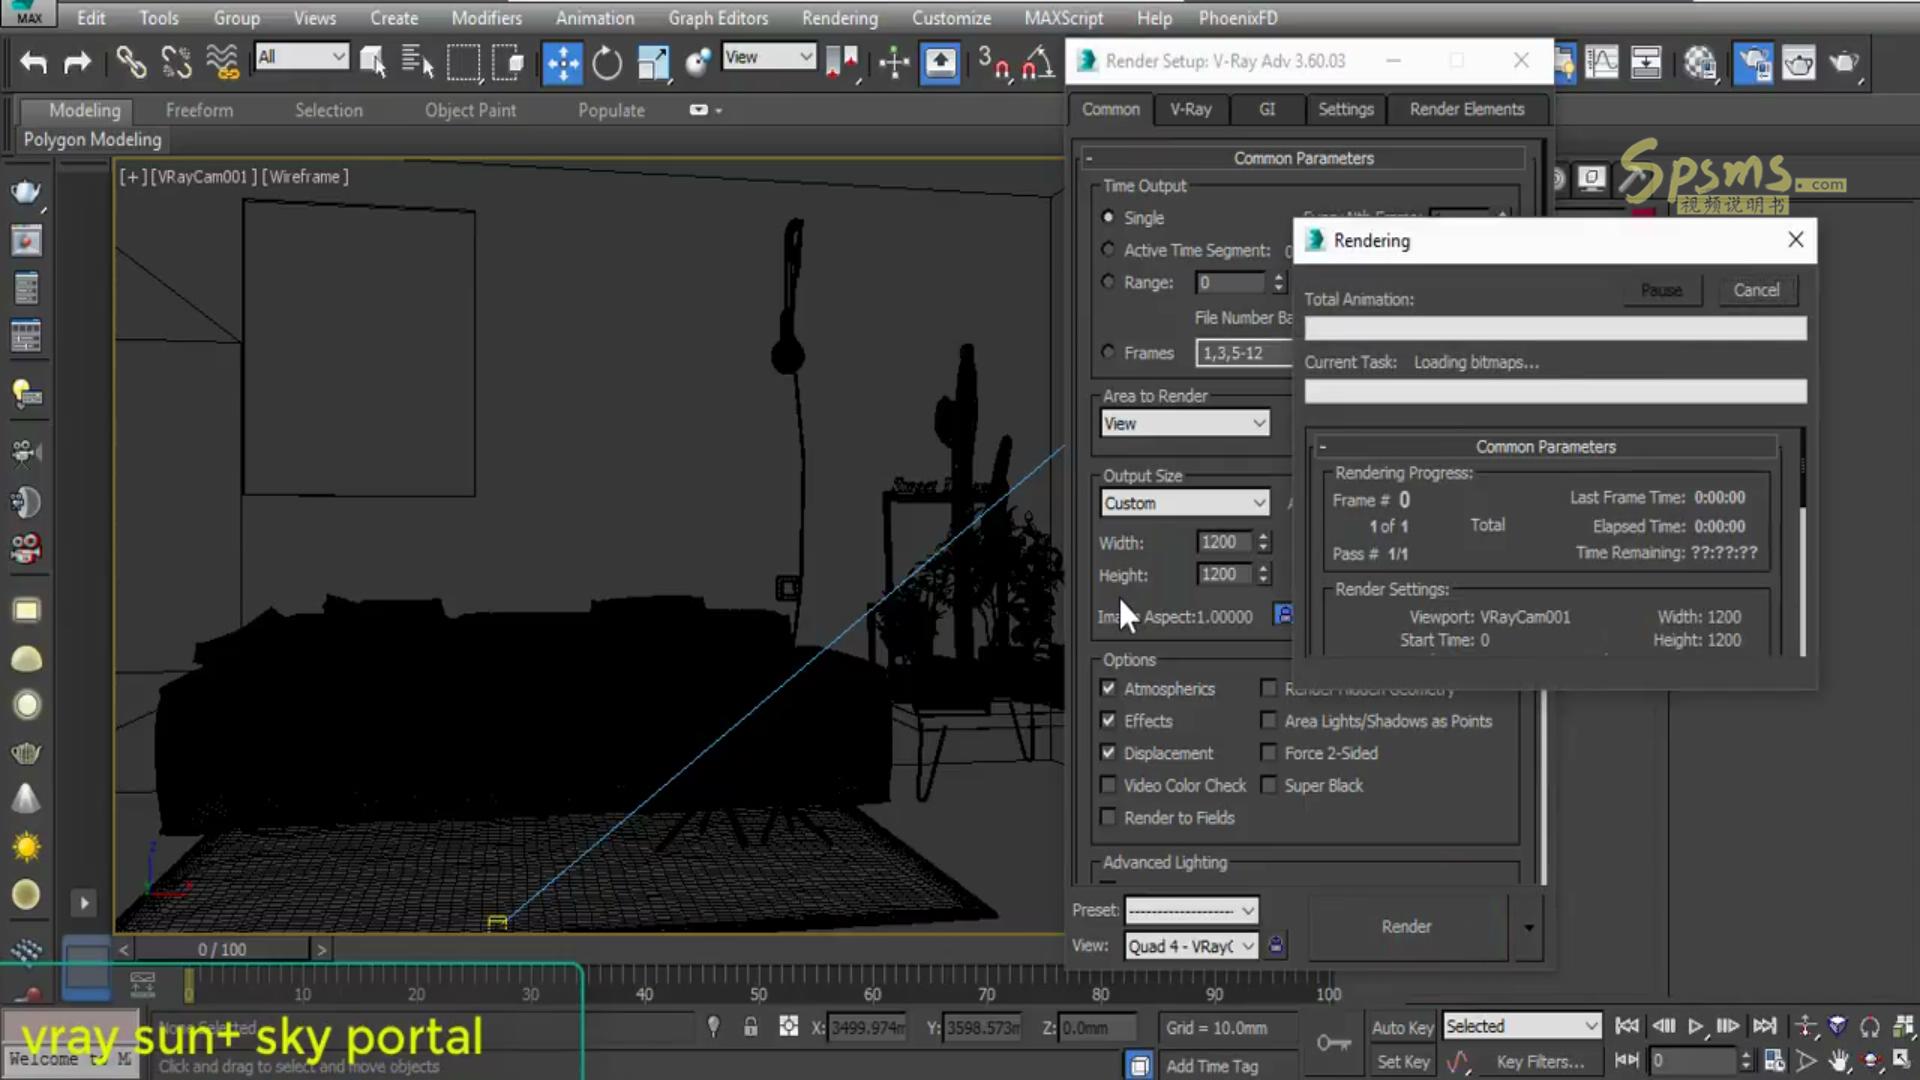This screenshot has width=1920, height=1080.
Task: Enable Render to Fields checkbox
Action: 1108,817
